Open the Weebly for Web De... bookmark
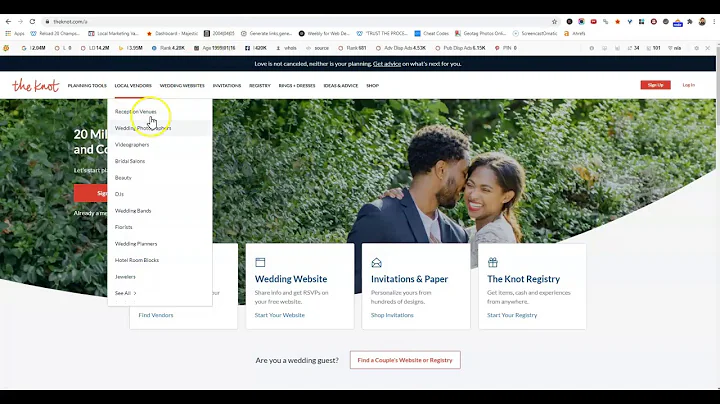Image resolution: width=720 pixels, height=404 pixels. coord(324,34)
